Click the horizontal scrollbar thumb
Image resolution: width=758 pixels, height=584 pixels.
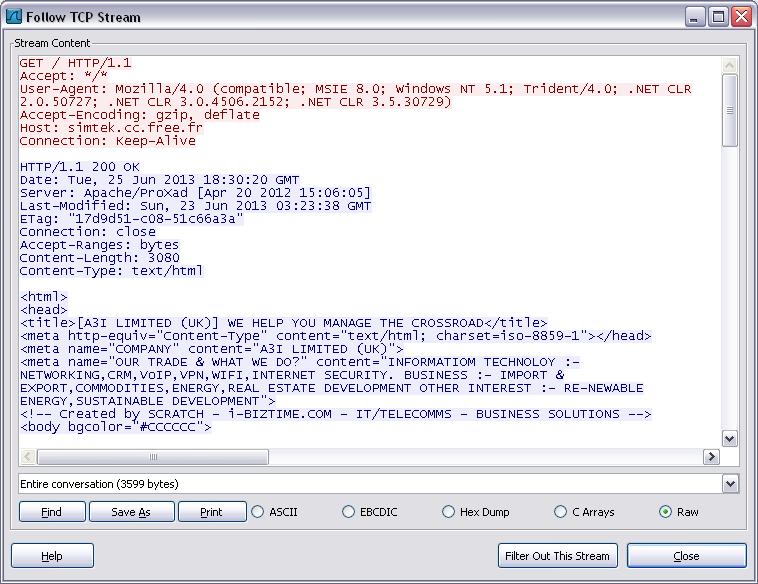[153, 456]
